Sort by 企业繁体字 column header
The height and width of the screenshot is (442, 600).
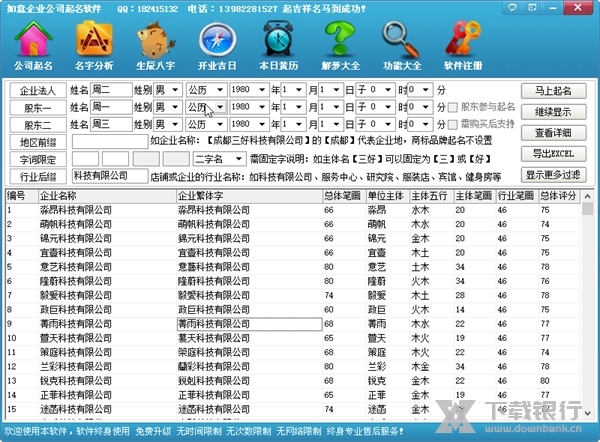click(249, 196)
